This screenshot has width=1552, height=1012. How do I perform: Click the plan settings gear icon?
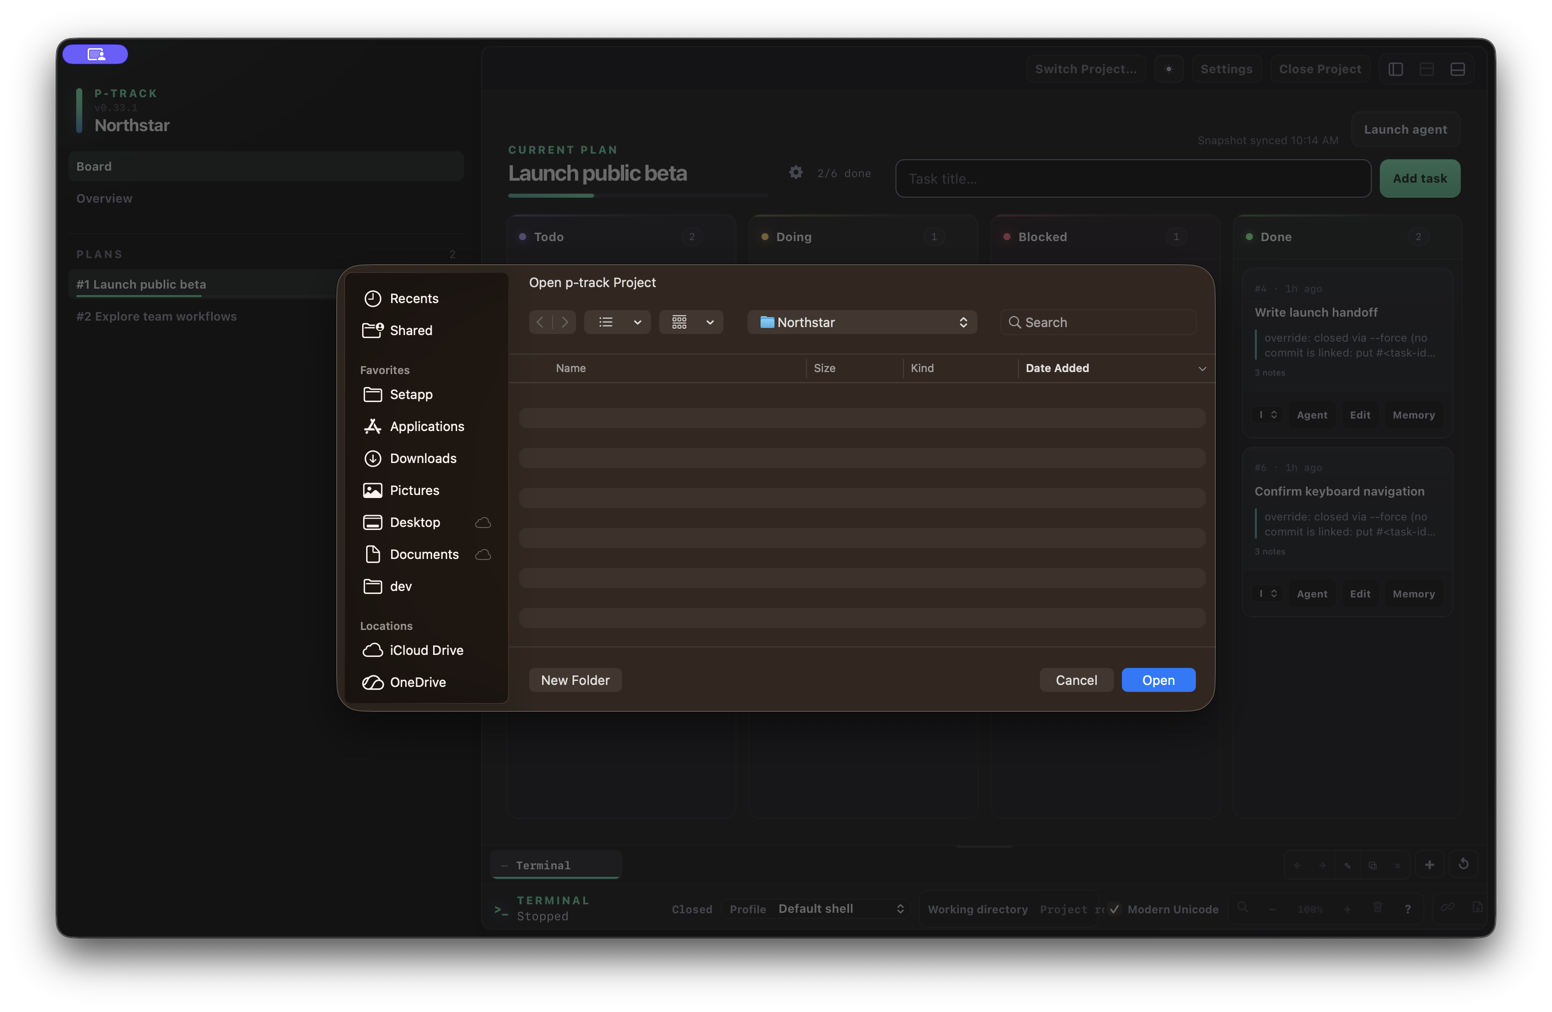click(796, 172)
